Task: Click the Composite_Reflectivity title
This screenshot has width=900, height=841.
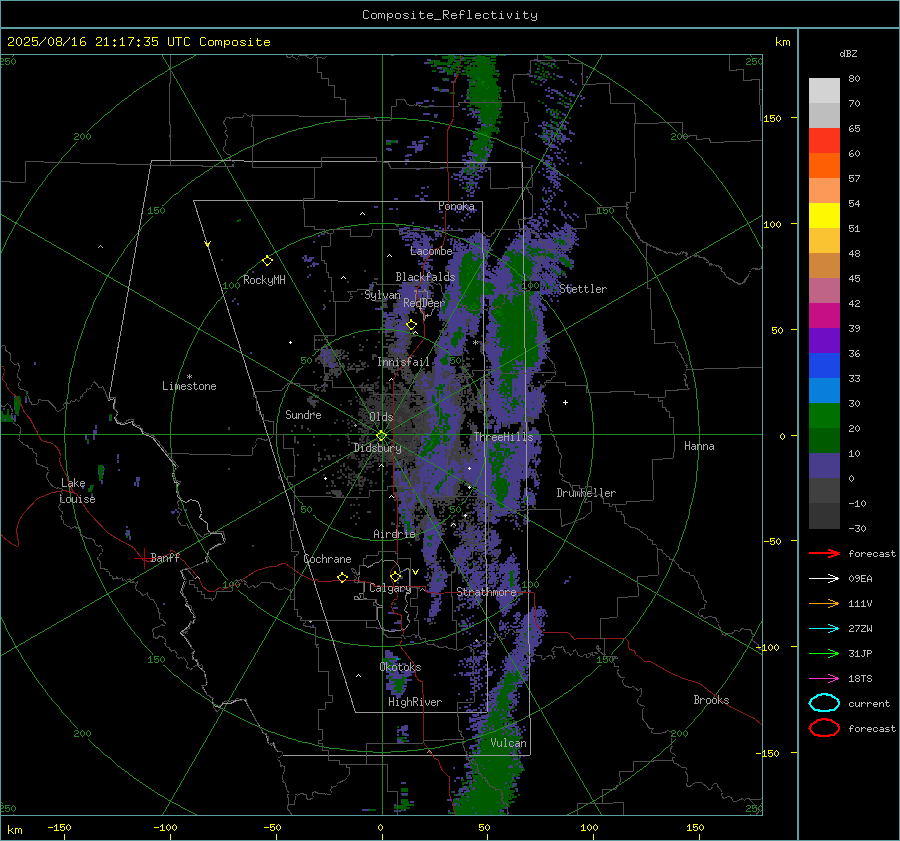Action: pyautogui.click(x=450, y=15)
